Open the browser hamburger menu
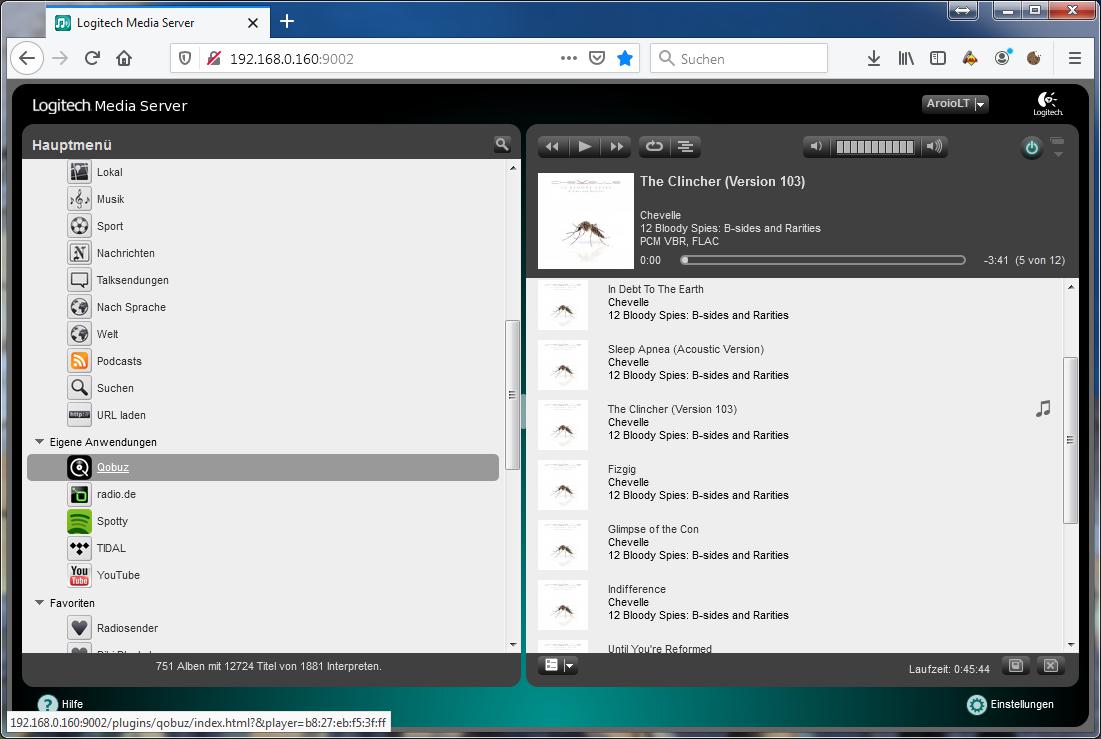The image size is (1101, 739). click(1075, 58)
